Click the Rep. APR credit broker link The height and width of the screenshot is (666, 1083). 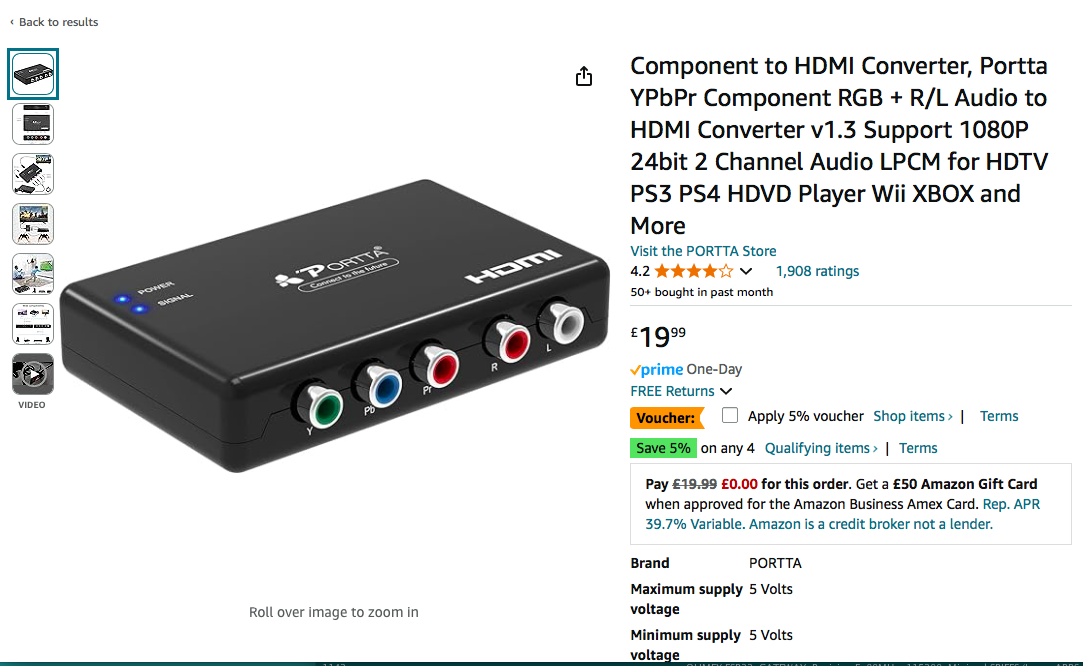click(x=843, y=514)
